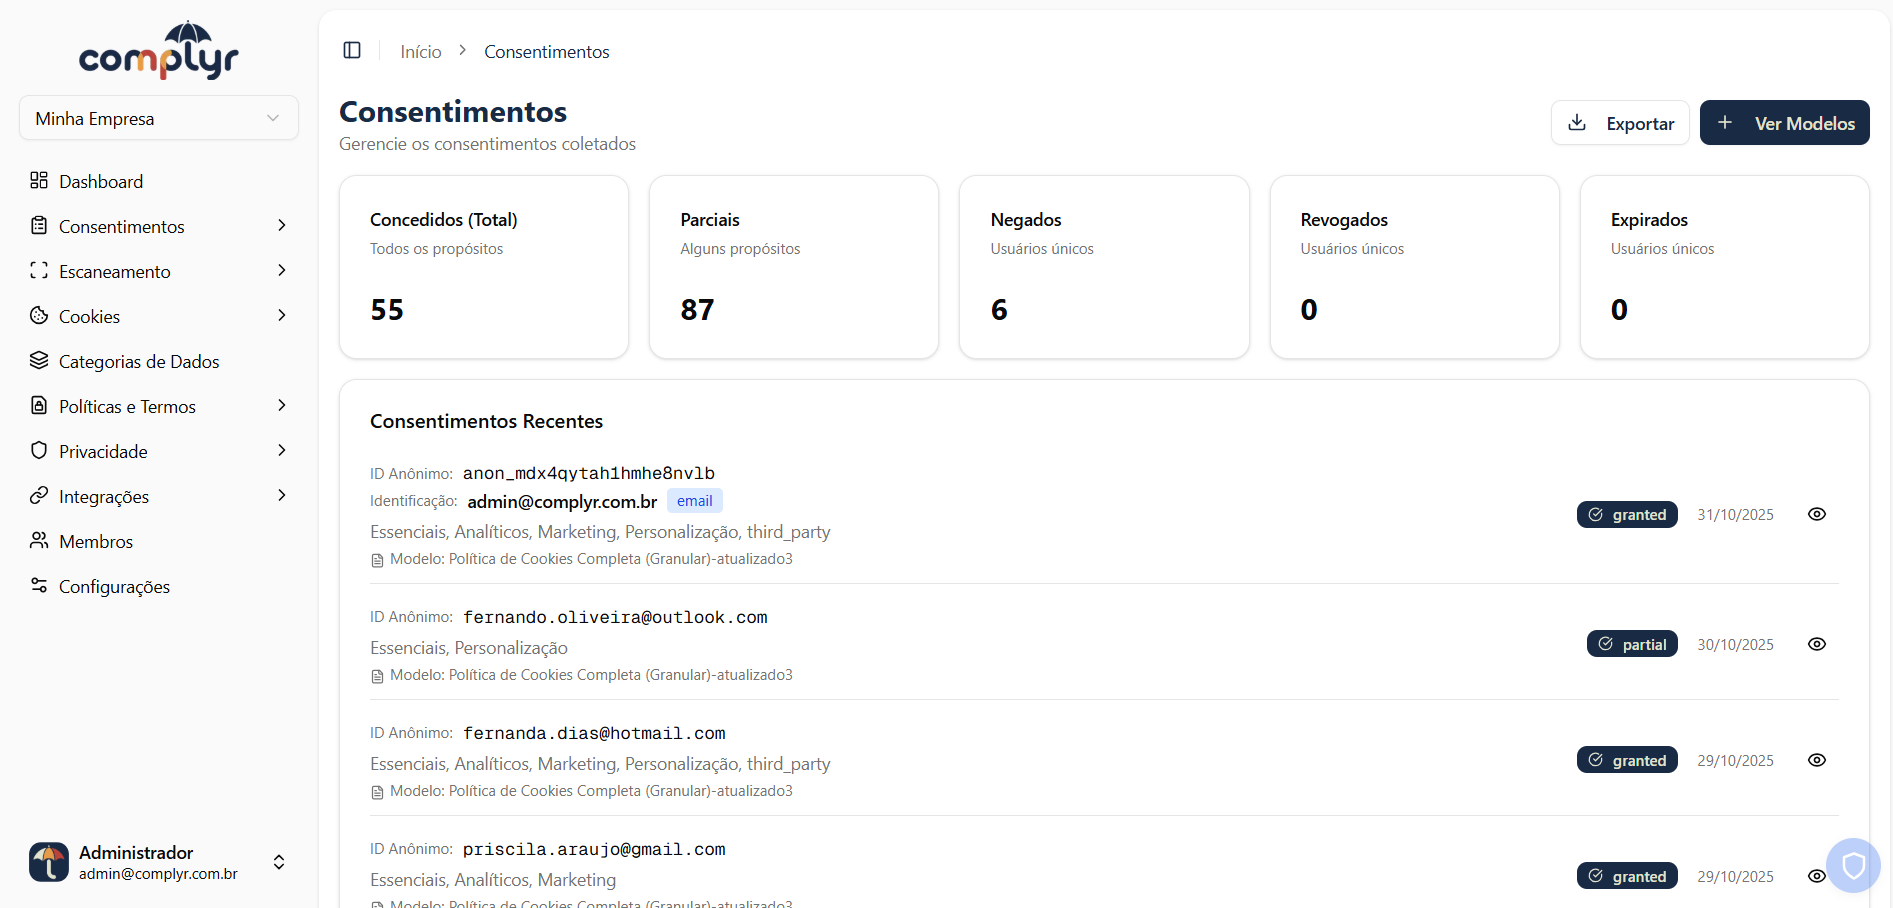Open the Escaneamento scanner icon
This screenshot has width=1893, height=908.
(39, 271)
